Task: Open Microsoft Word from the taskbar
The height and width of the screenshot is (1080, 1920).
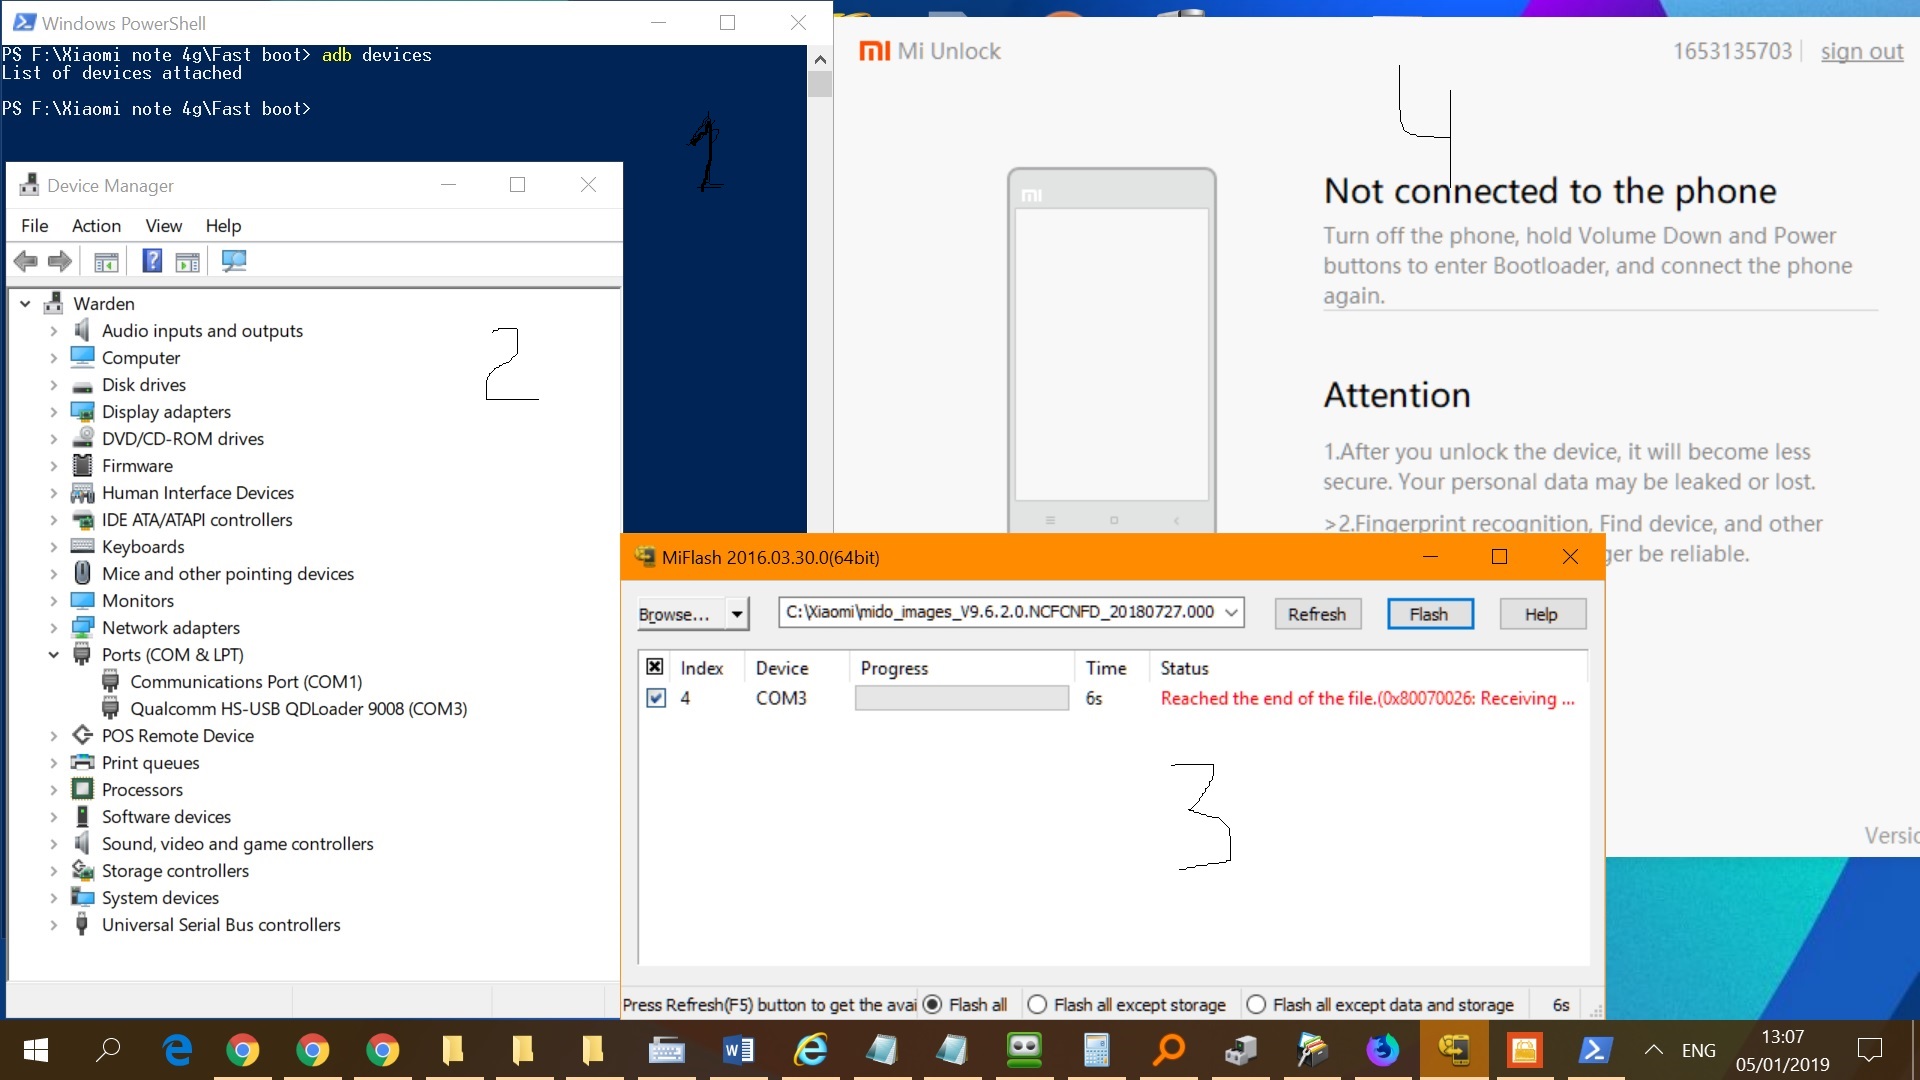Action: tap(738, 1050)
